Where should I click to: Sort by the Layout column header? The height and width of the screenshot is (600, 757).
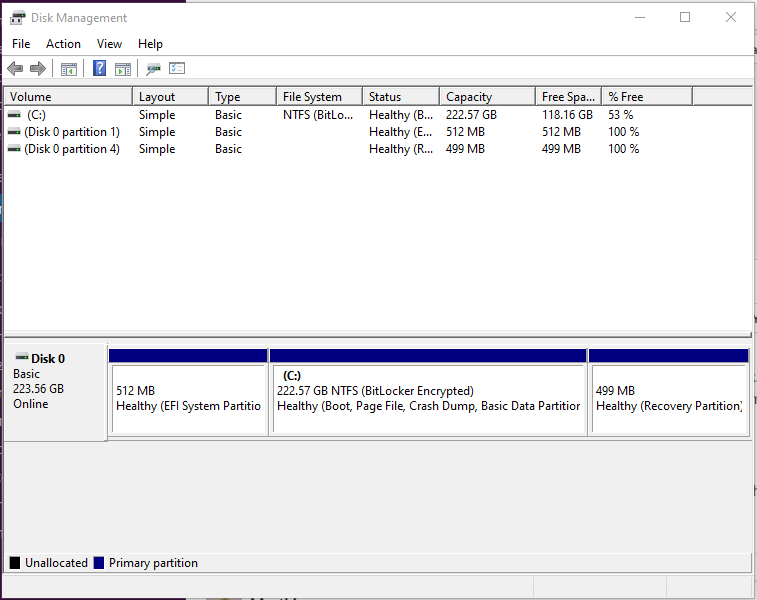pyautogui.click(x=171, y=97)
